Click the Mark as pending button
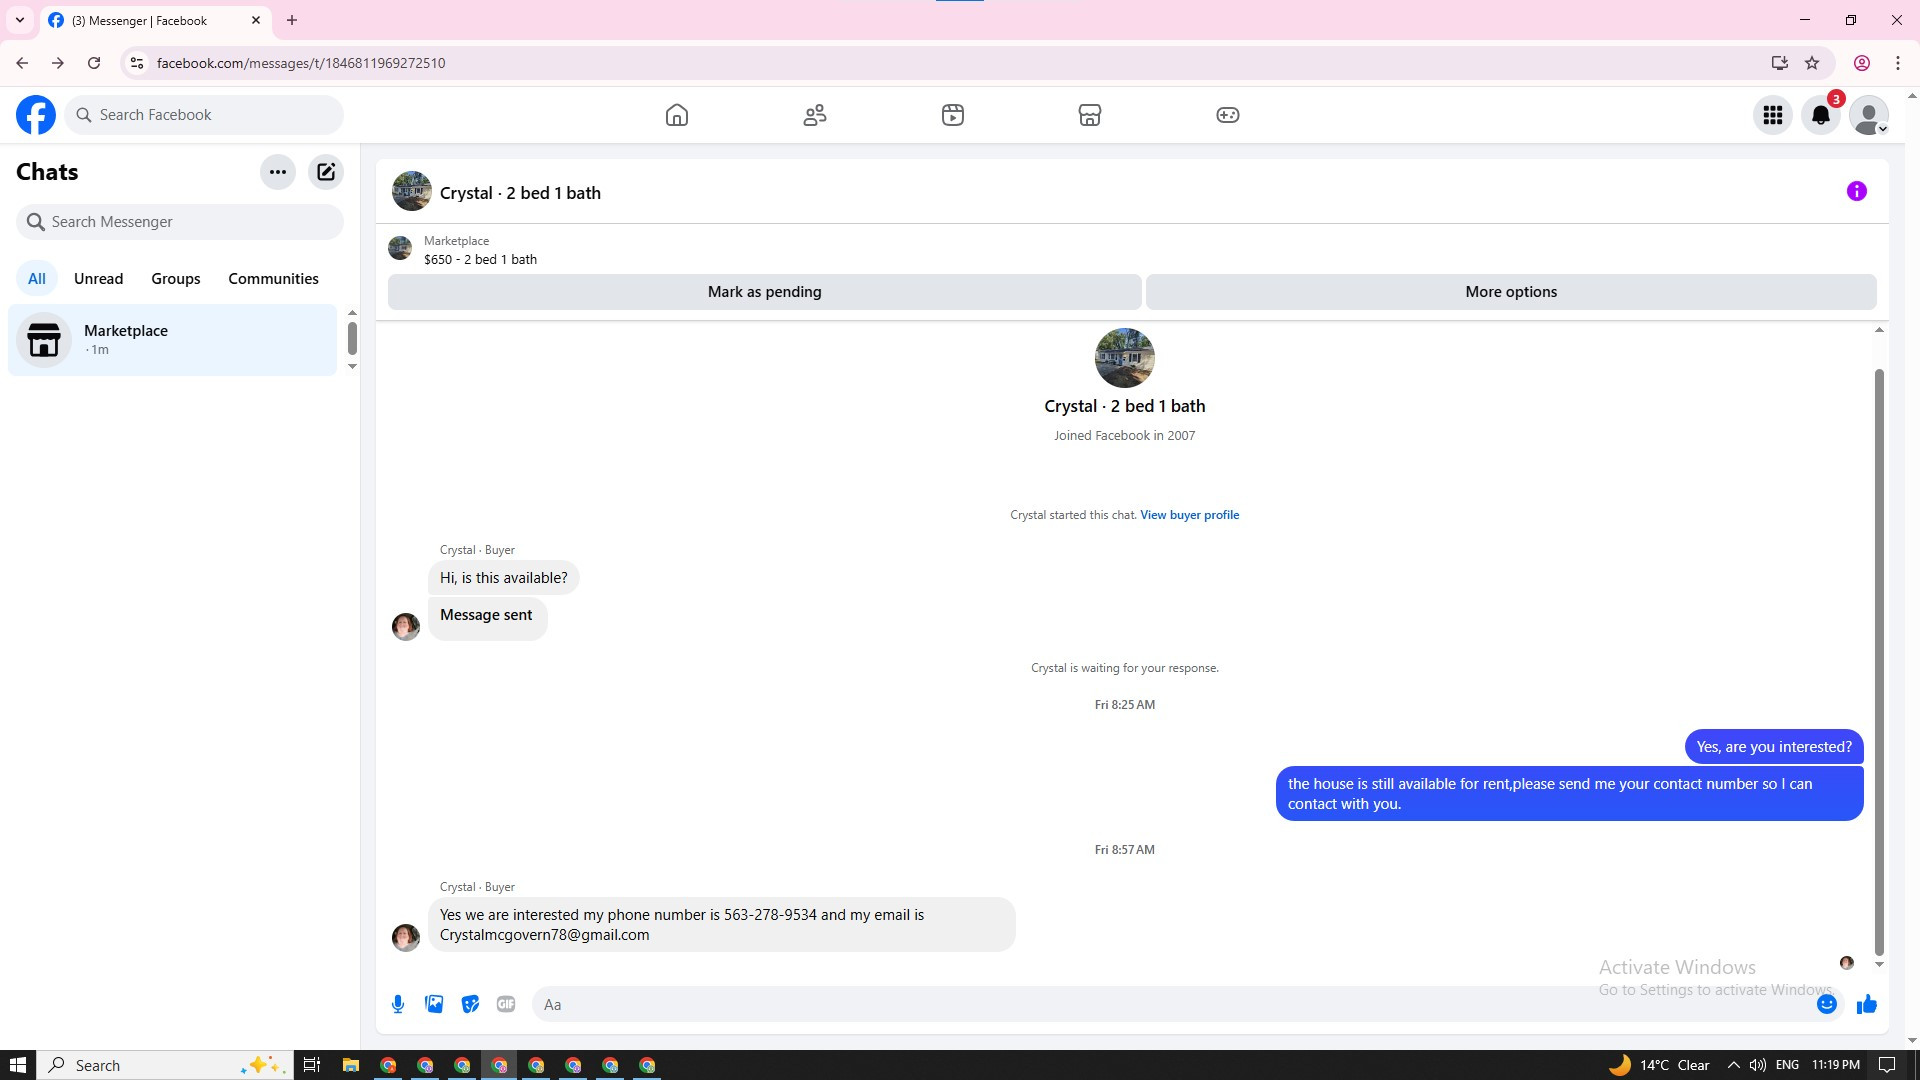 [x=764, y=292]
